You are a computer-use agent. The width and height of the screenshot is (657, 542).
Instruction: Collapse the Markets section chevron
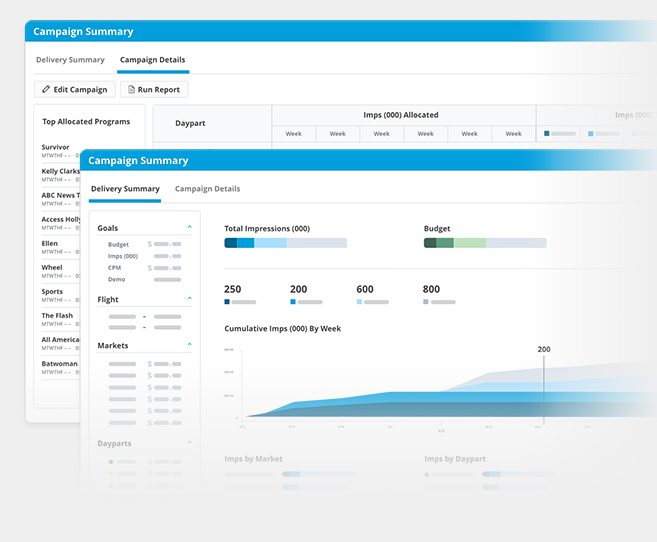pos(189,344)
